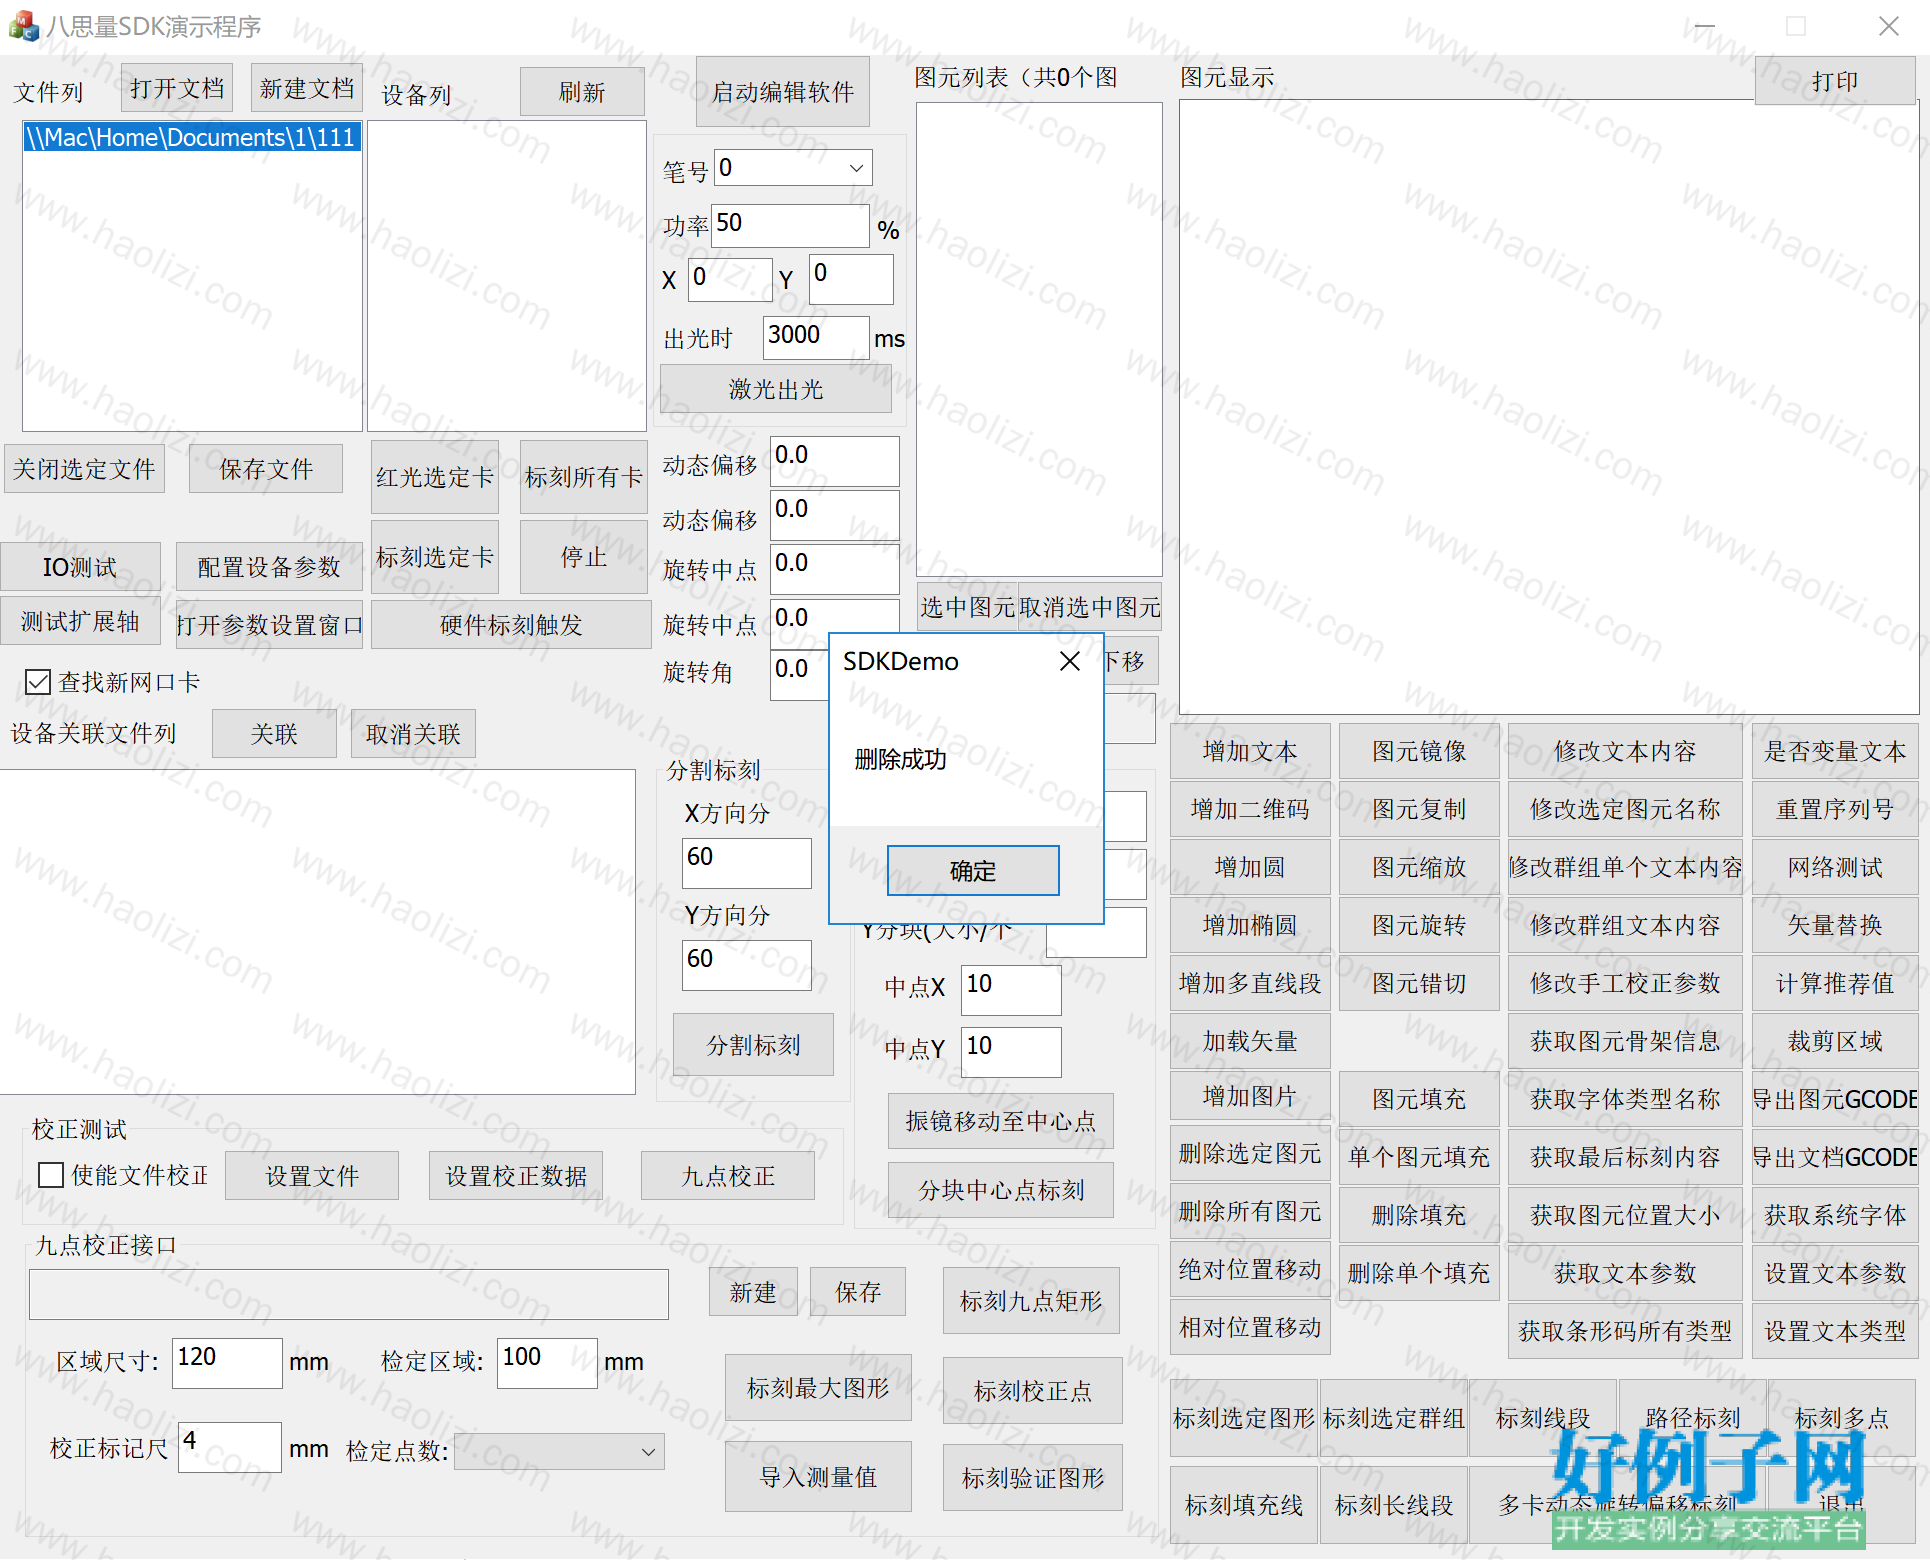The height and width of the screenshot is (1560, 1930).
Task: Enable the 使能文件校正 checkbox
Action: (50, 1175)
